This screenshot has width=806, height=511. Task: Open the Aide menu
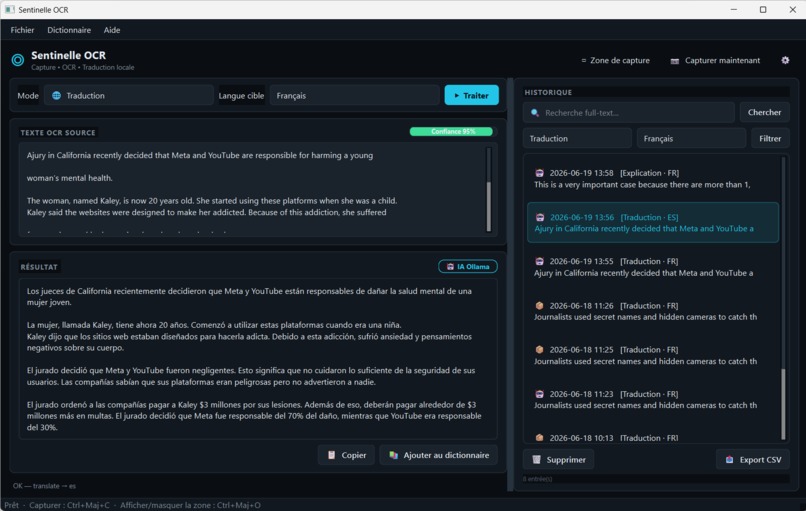(x=112, y=30)
